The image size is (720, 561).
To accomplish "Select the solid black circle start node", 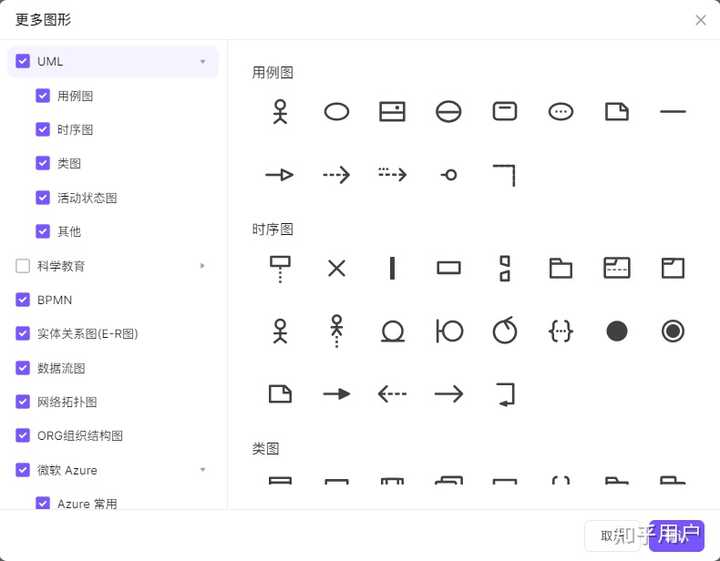I will [x=617, y=331].
